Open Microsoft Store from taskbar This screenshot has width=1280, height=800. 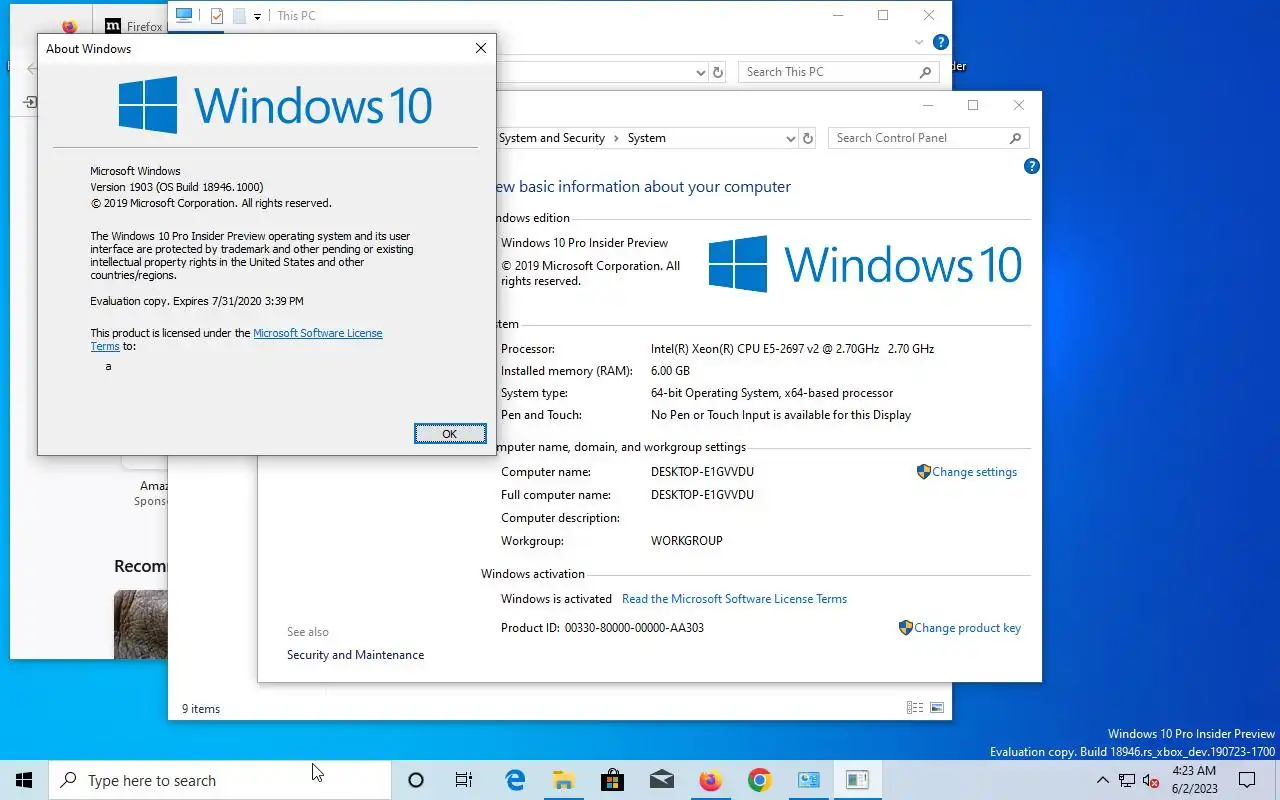click(x=612, y=780)
